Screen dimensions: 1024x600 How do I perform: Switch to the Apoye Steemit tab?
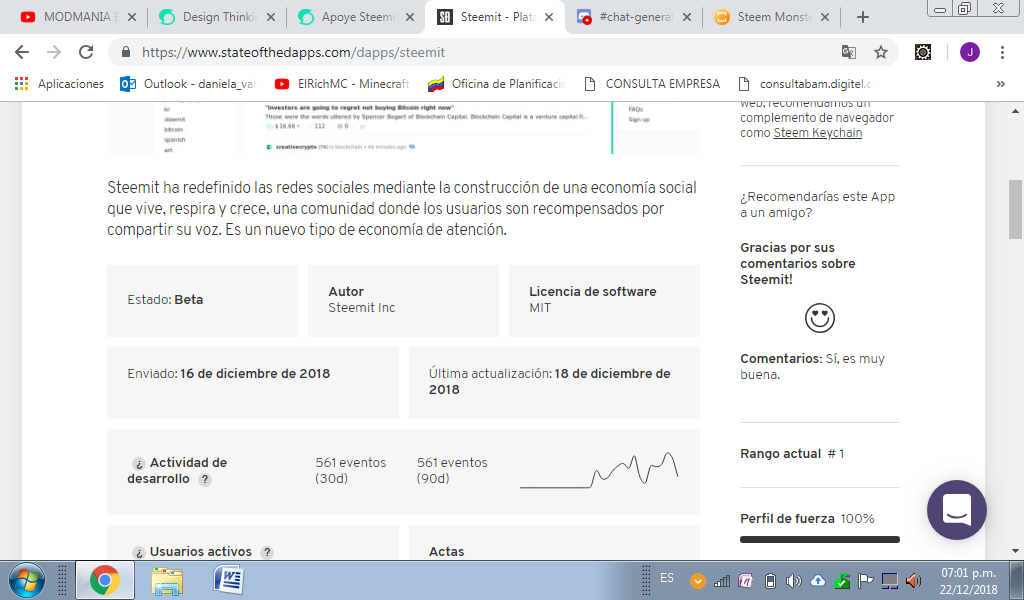[357, 17]
